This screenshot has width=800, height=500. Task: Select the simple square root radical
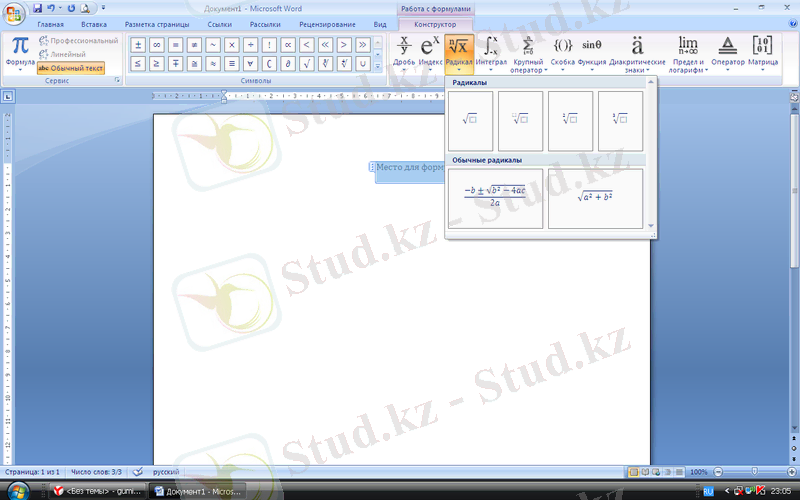pos(470,121)
